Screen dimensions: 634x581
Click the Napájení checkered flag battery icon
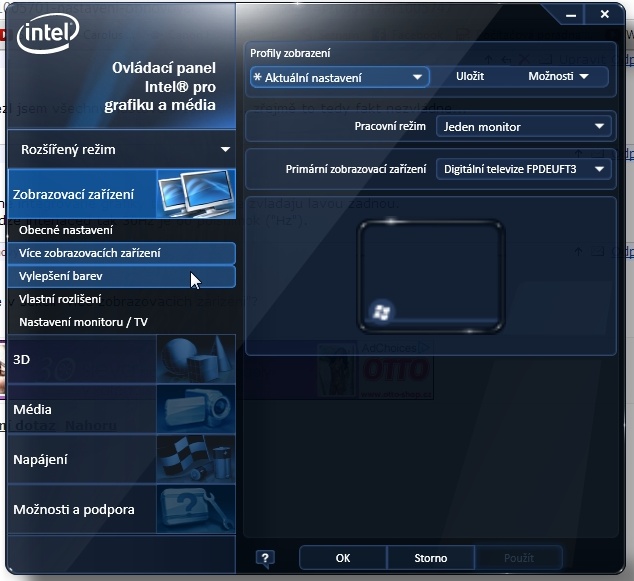pos(196,459)
